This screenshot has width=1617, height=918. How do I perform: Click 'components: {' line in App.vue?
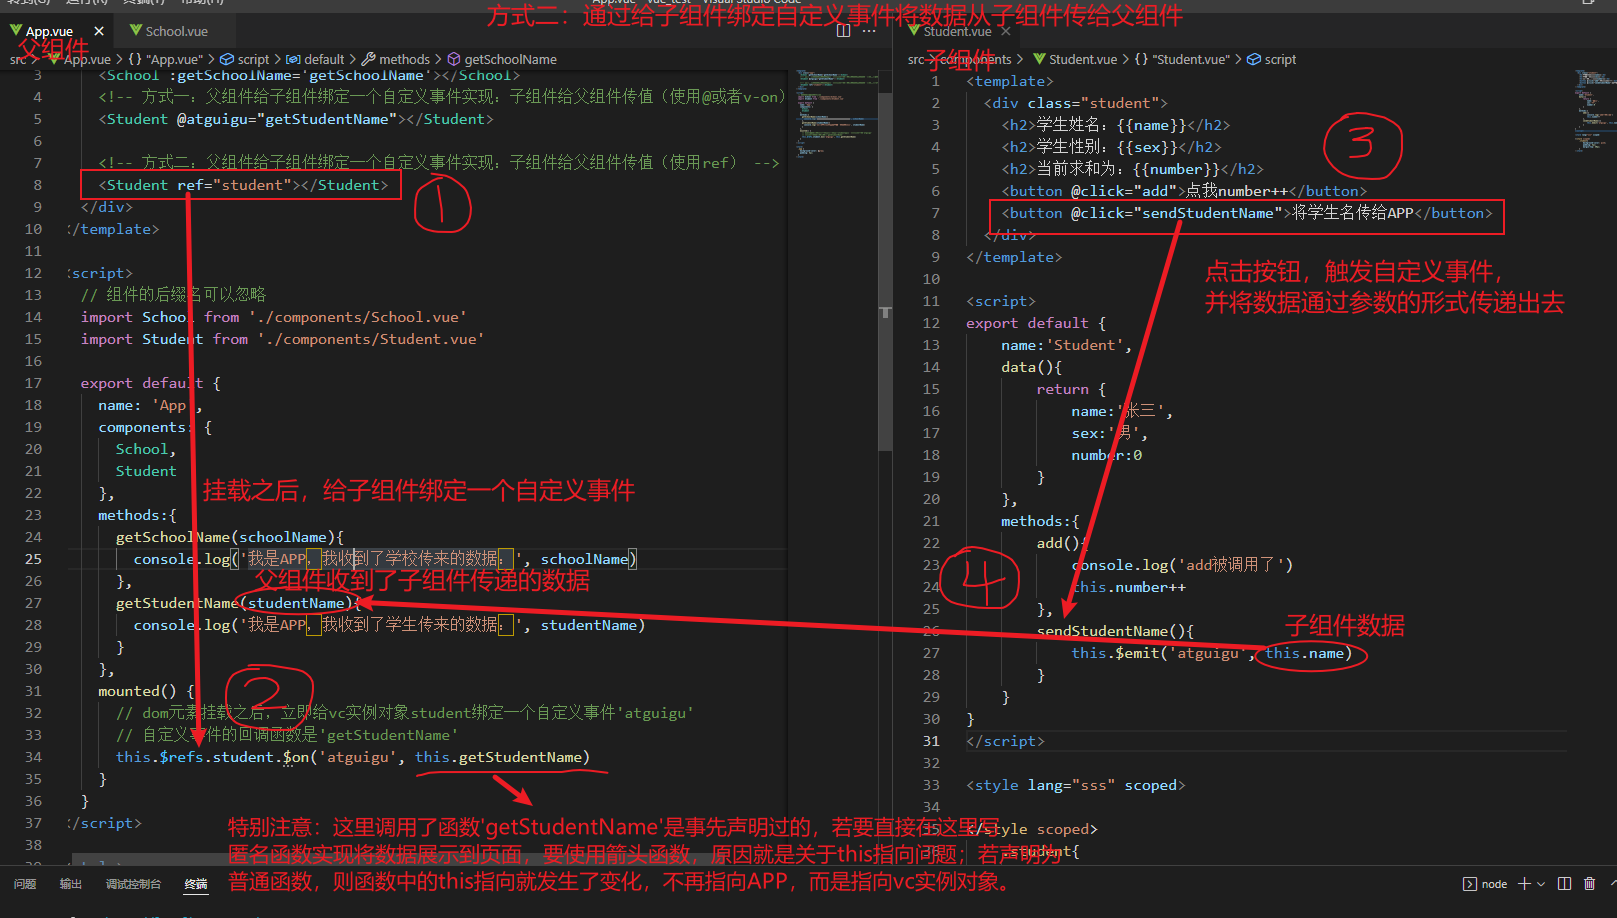pos(155,427)
